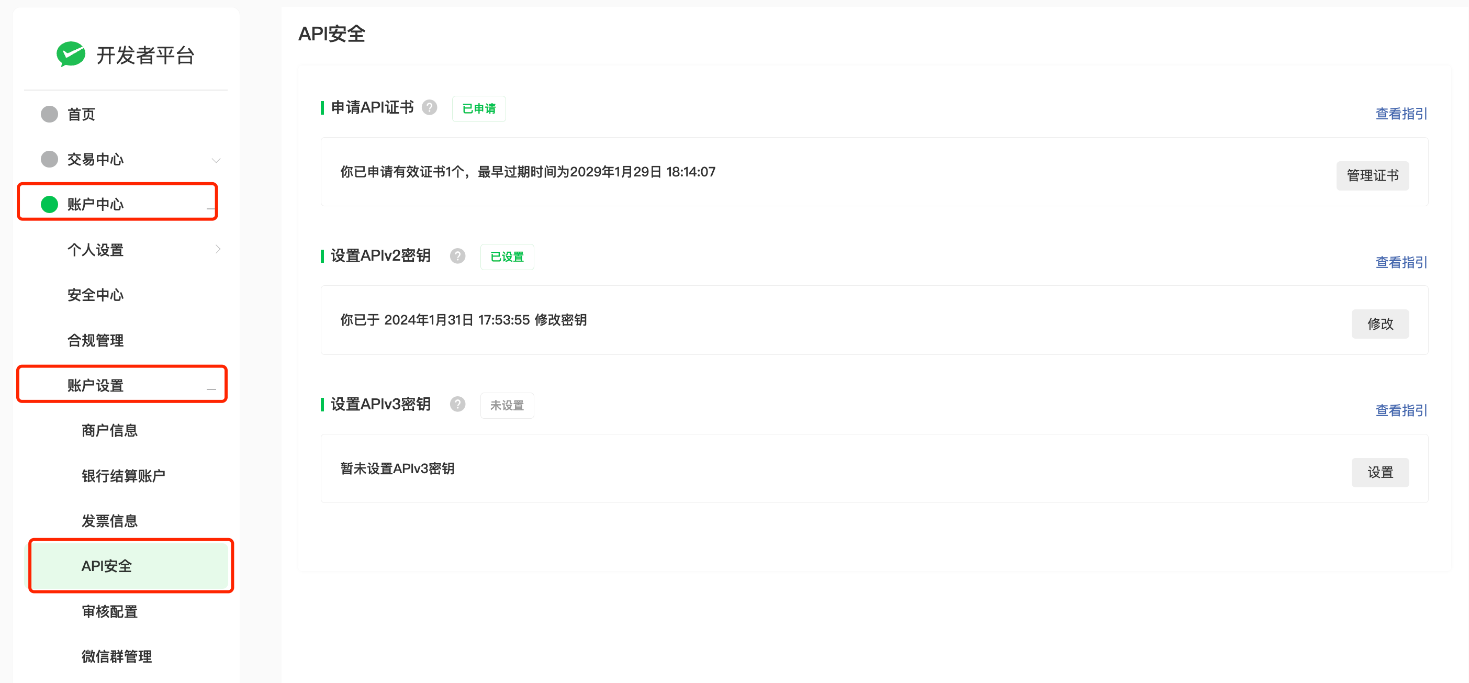Open the 安全中心 menu item

pos(96,295)
